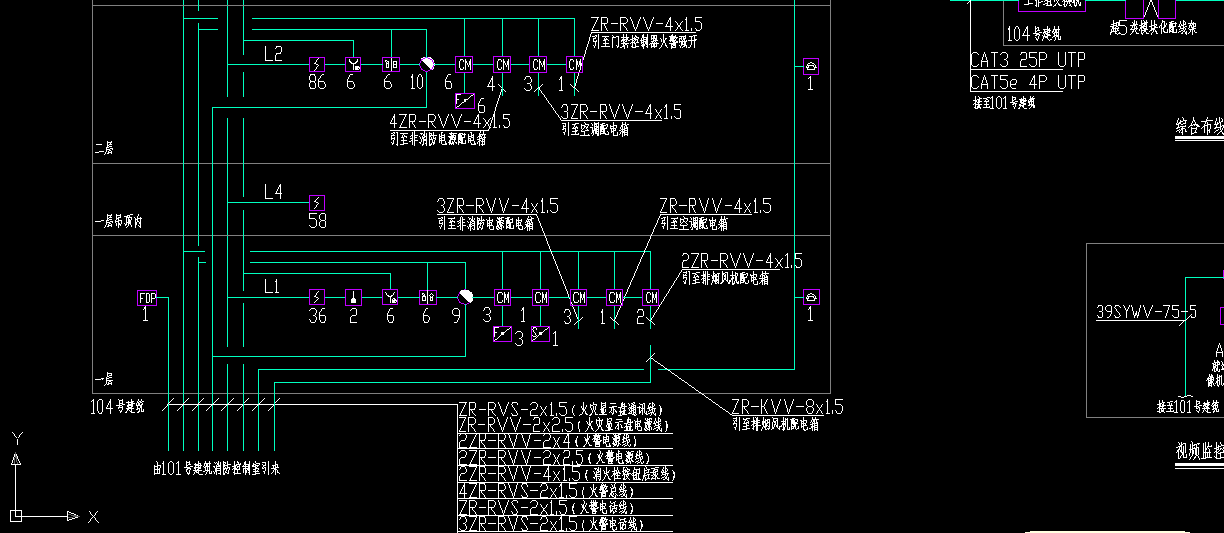The image size is (1224, 533).
Task: Select the 104号建筑 building label
Action: 118,407
